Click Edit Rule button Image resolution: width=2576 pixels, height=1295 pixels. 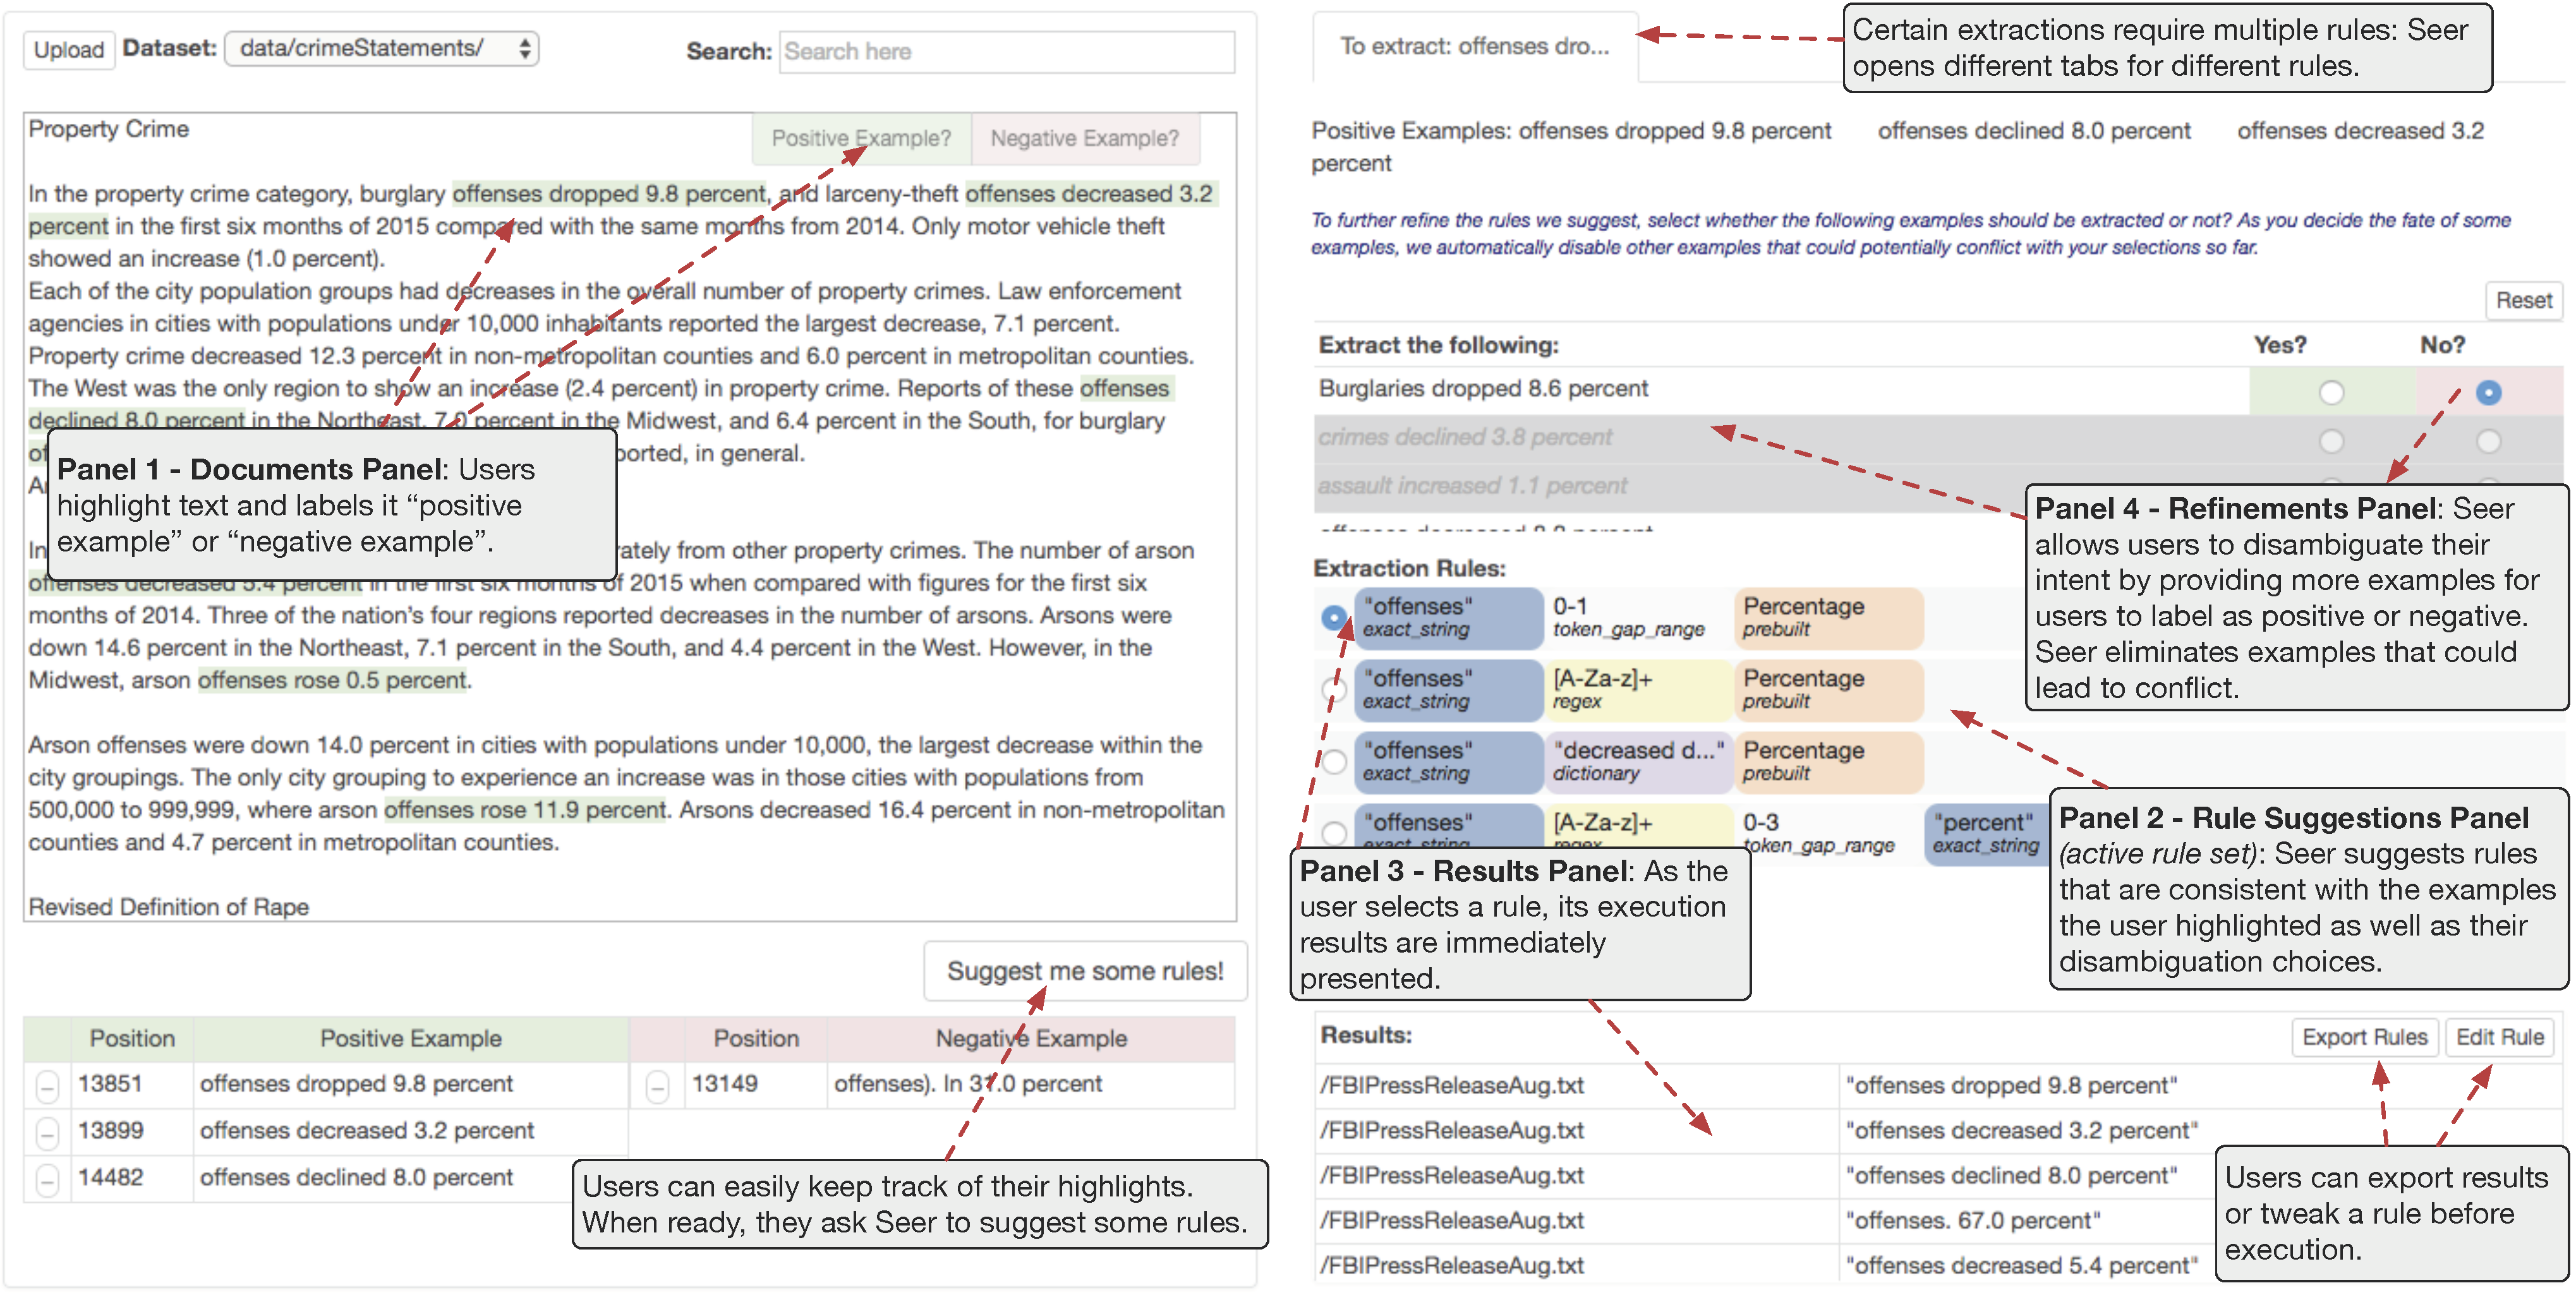coord(2499,1037)
